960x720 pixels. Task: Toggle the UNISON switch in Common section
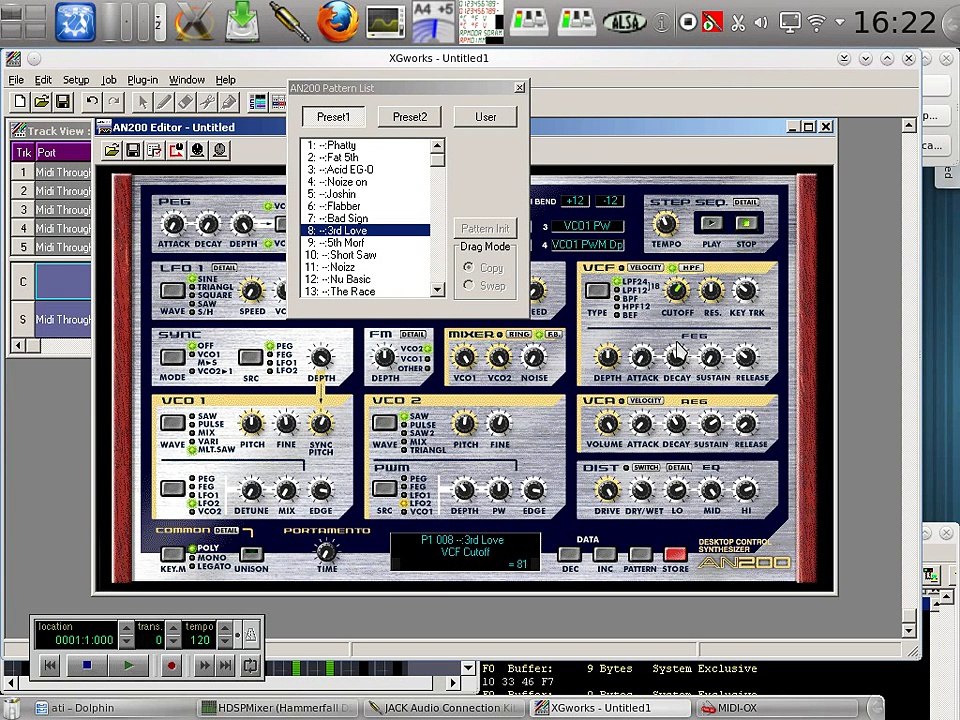(x=250, y=554)
